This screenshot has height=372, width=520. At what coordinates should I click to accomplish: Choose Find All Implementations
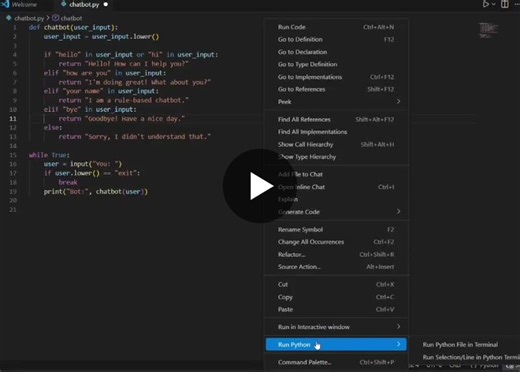click(x=336, y=132)
